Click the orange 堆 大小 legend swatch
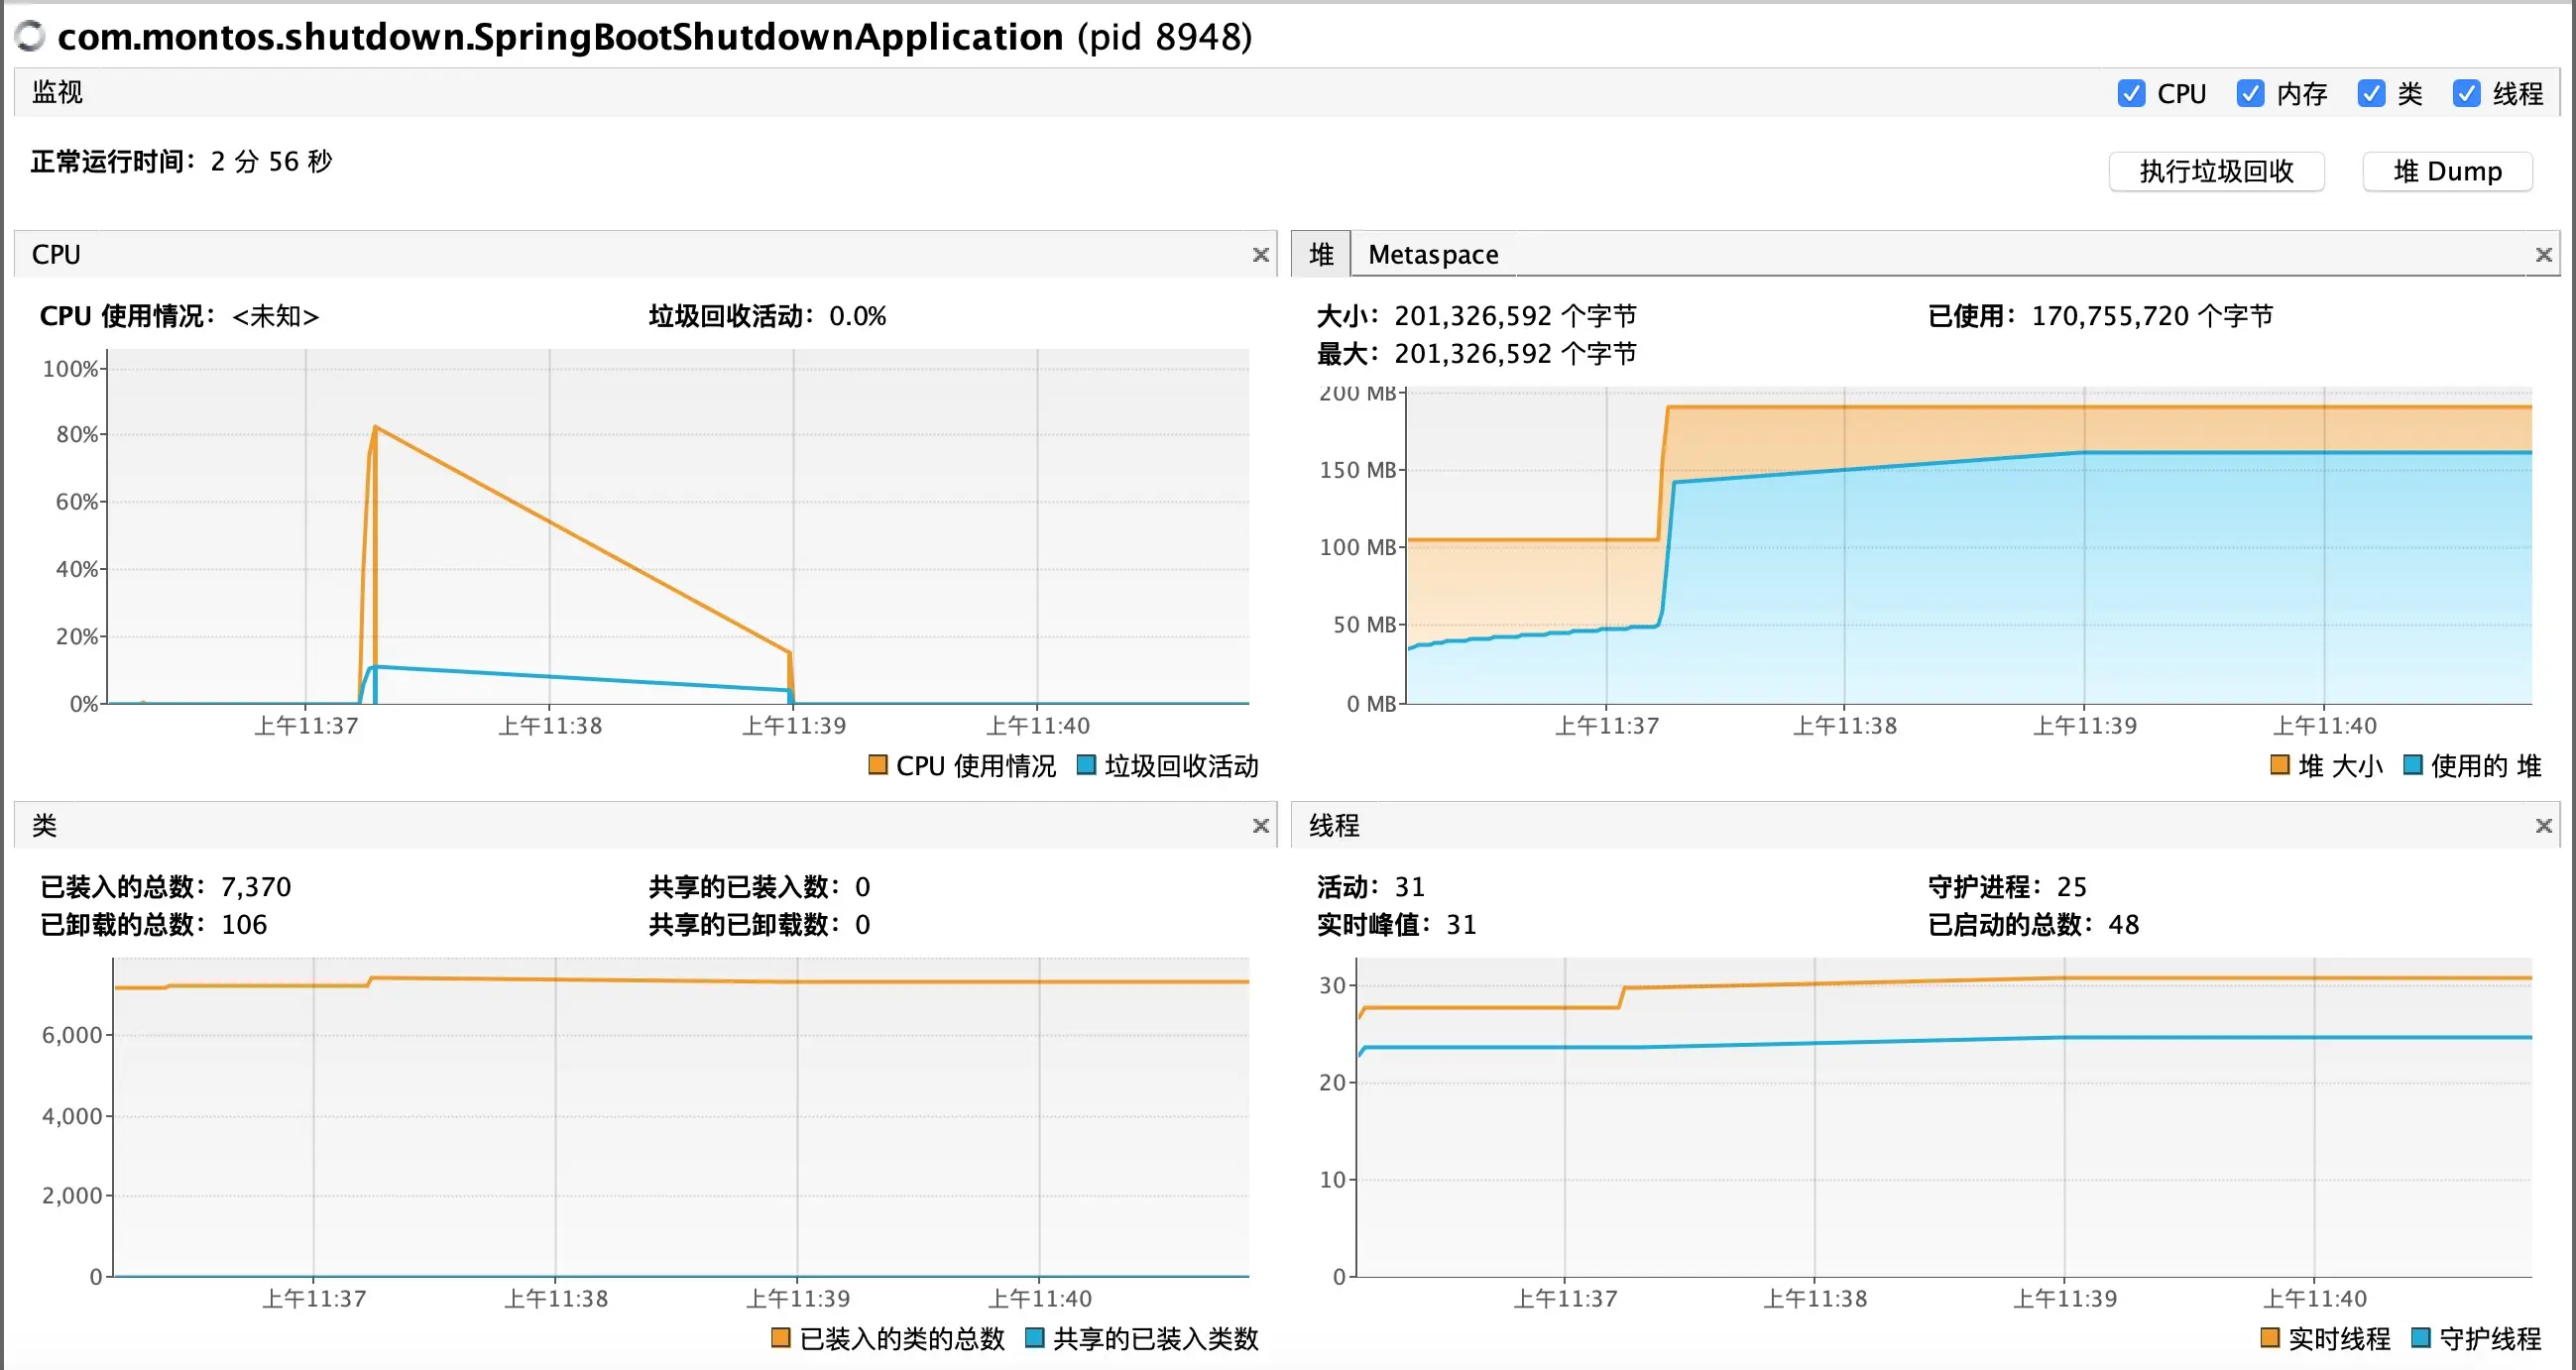2576x1370 pixels. click(x=2280, y=766)
